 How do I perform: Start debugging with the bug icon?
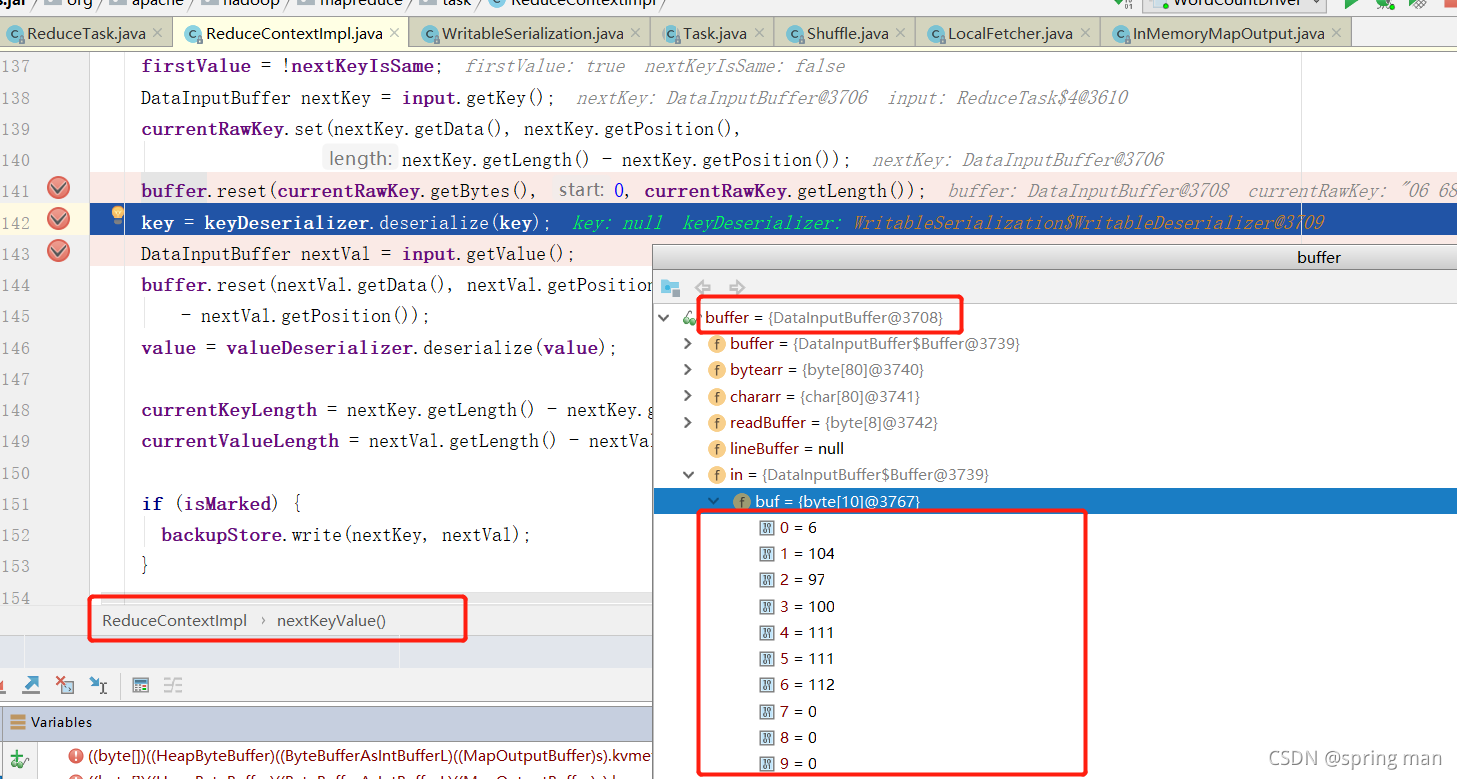pos(1385,3)
